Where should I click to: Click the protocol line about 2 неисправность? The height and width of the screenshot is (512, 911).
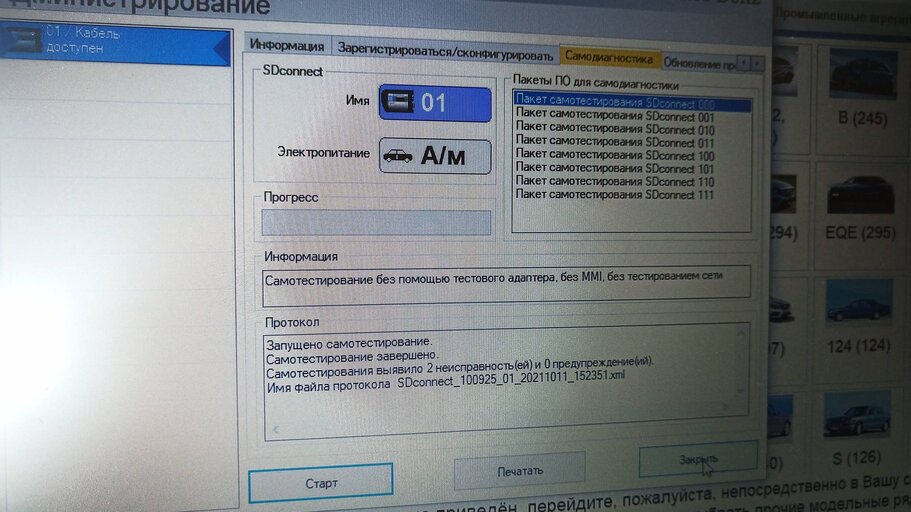(459, 368)
